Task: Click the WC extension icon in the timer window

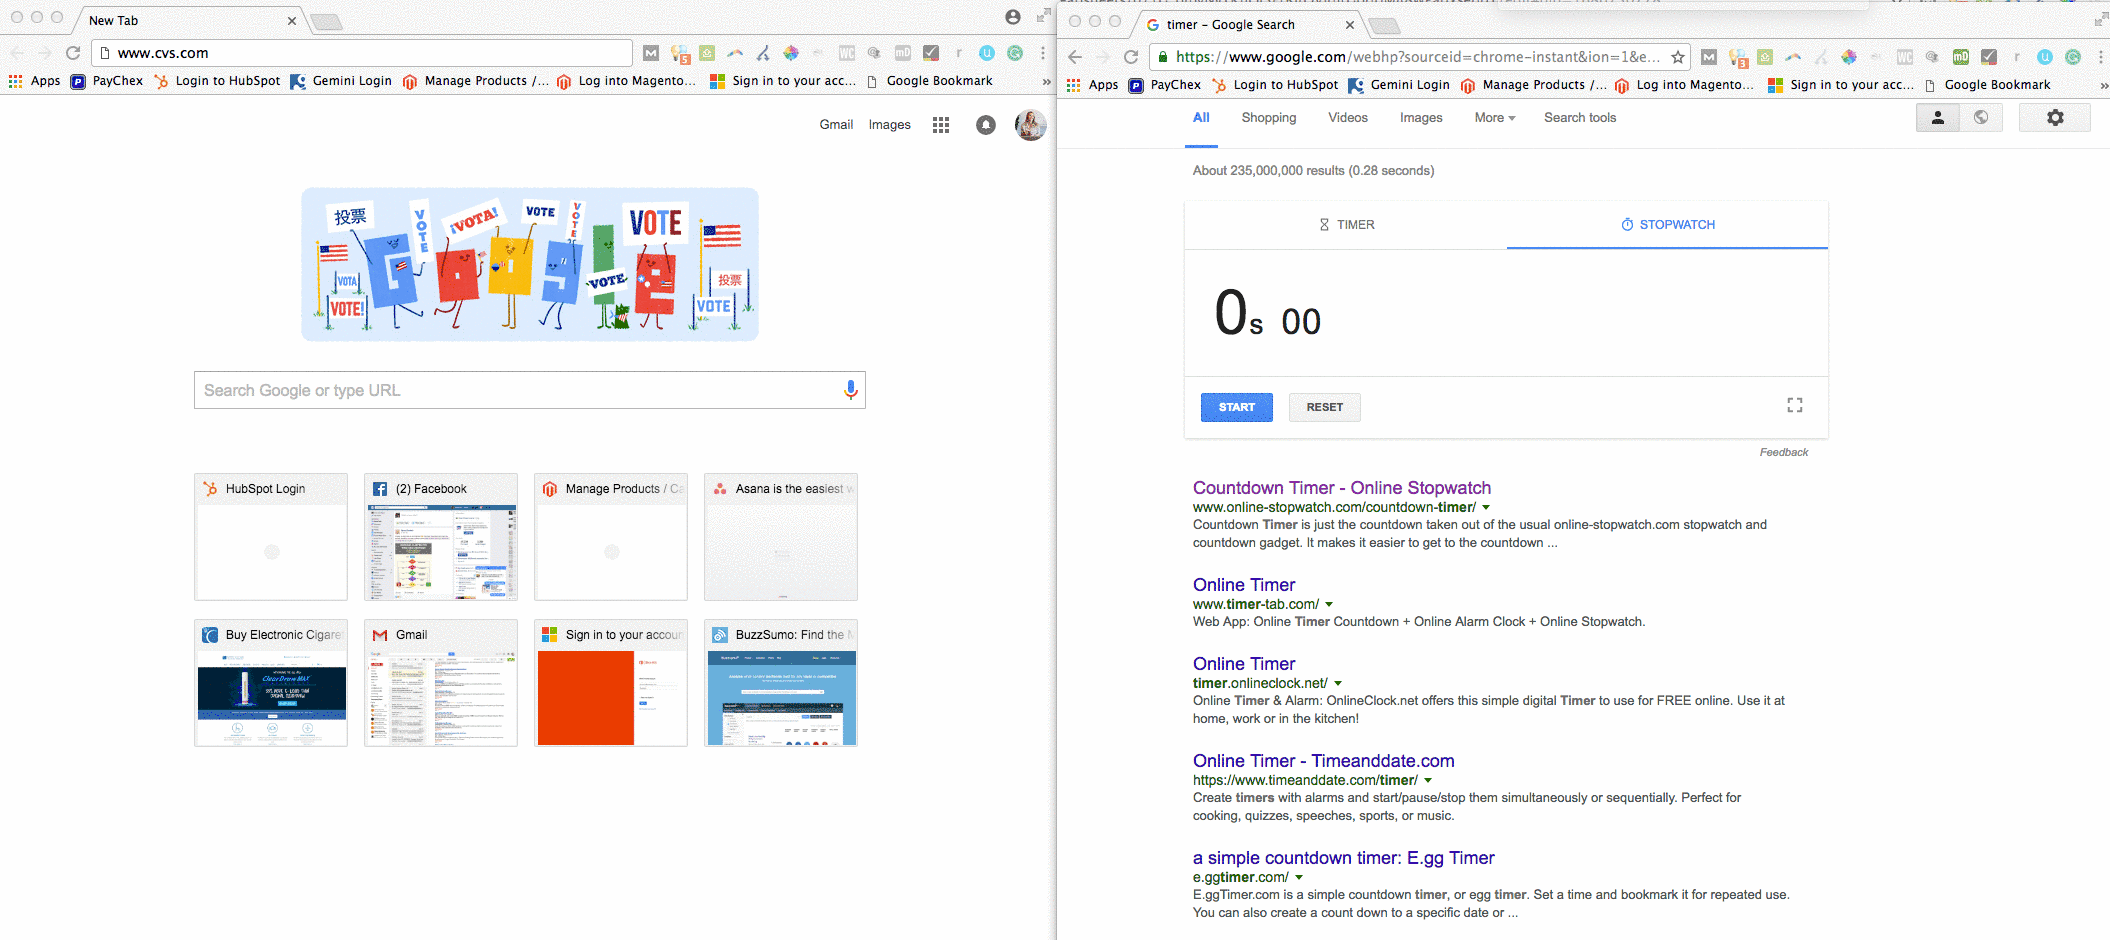Action: coord(1905,57)
